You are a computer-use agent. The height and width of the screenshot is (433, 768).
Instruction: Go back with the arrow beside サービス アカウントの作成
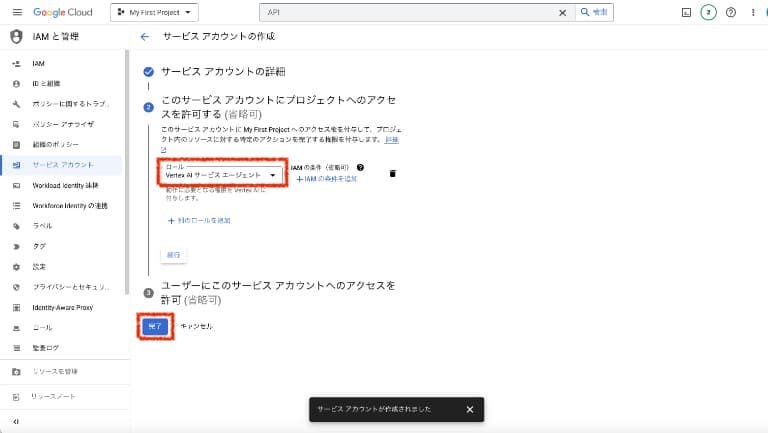pyautogui.click(x=144, y=36)
